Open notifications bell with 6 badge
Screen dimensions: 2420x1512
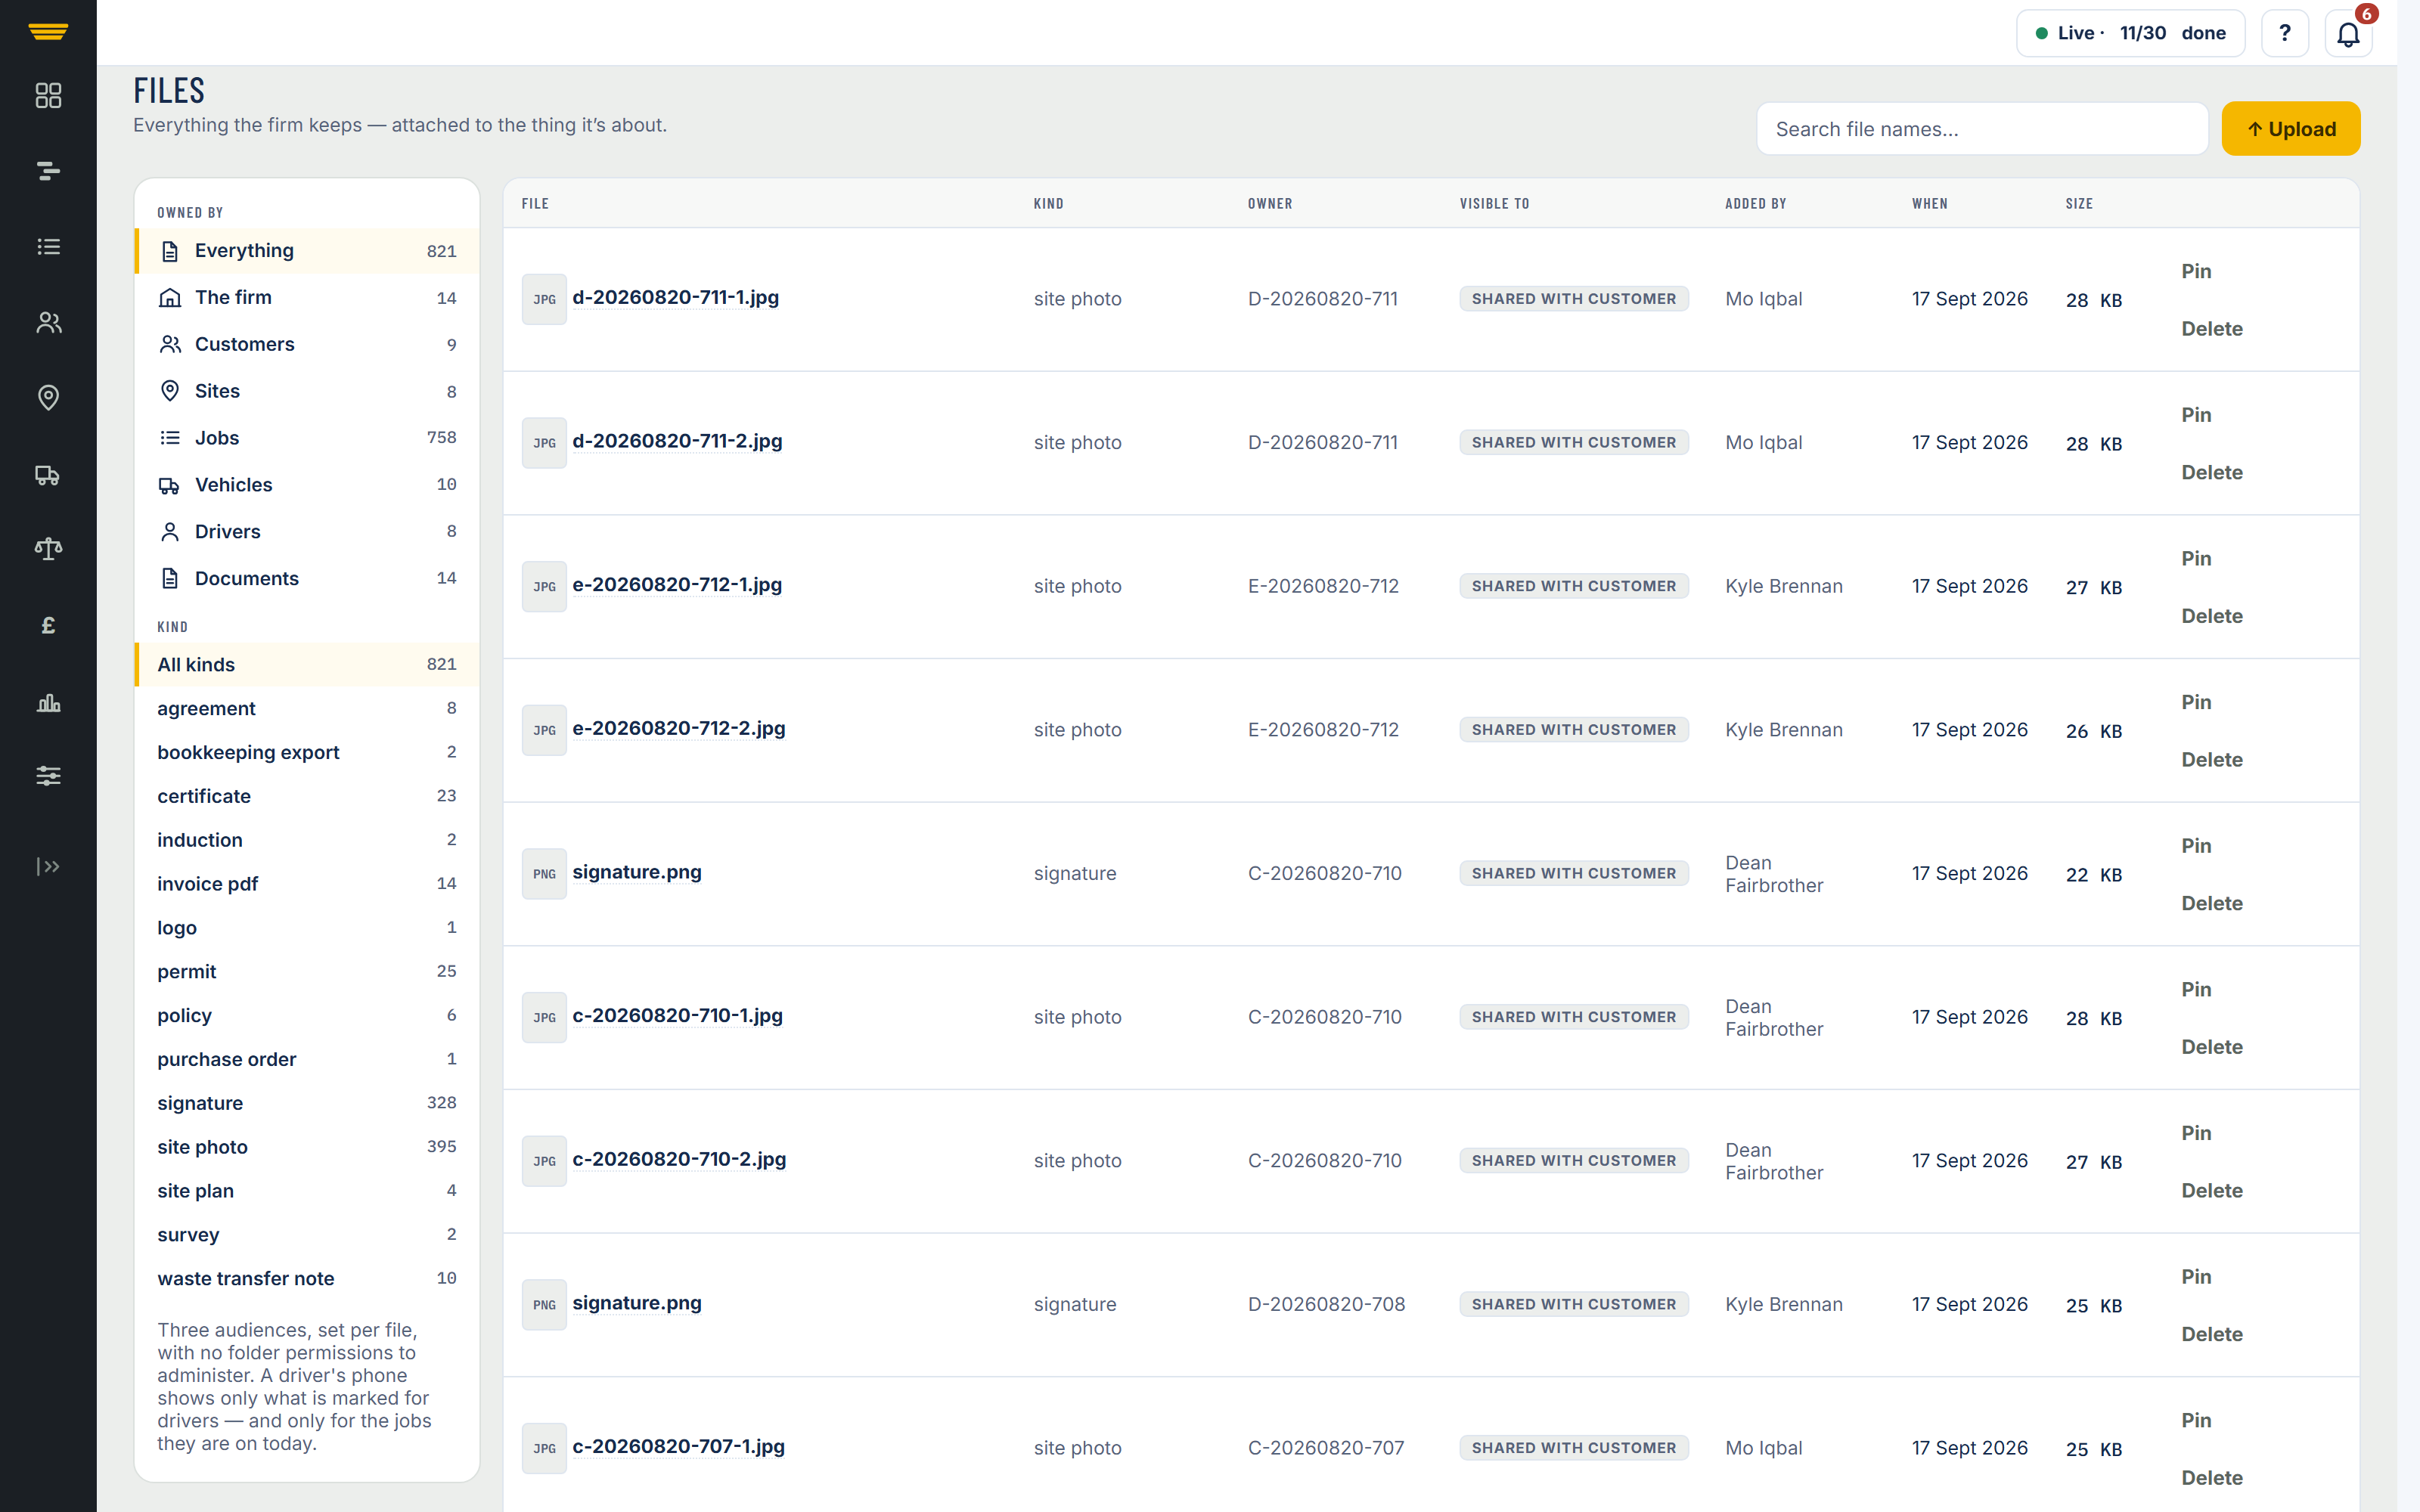coord(2348,34)
